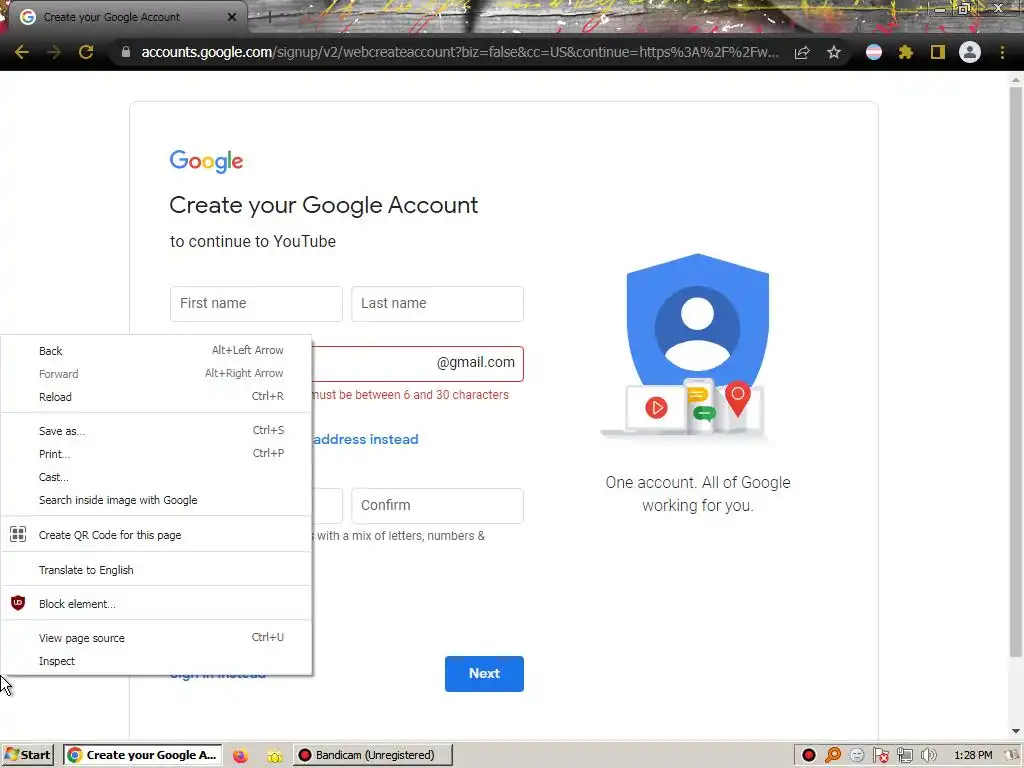
Task: Choose Inspect in the context menu
Action: (156, 661)
